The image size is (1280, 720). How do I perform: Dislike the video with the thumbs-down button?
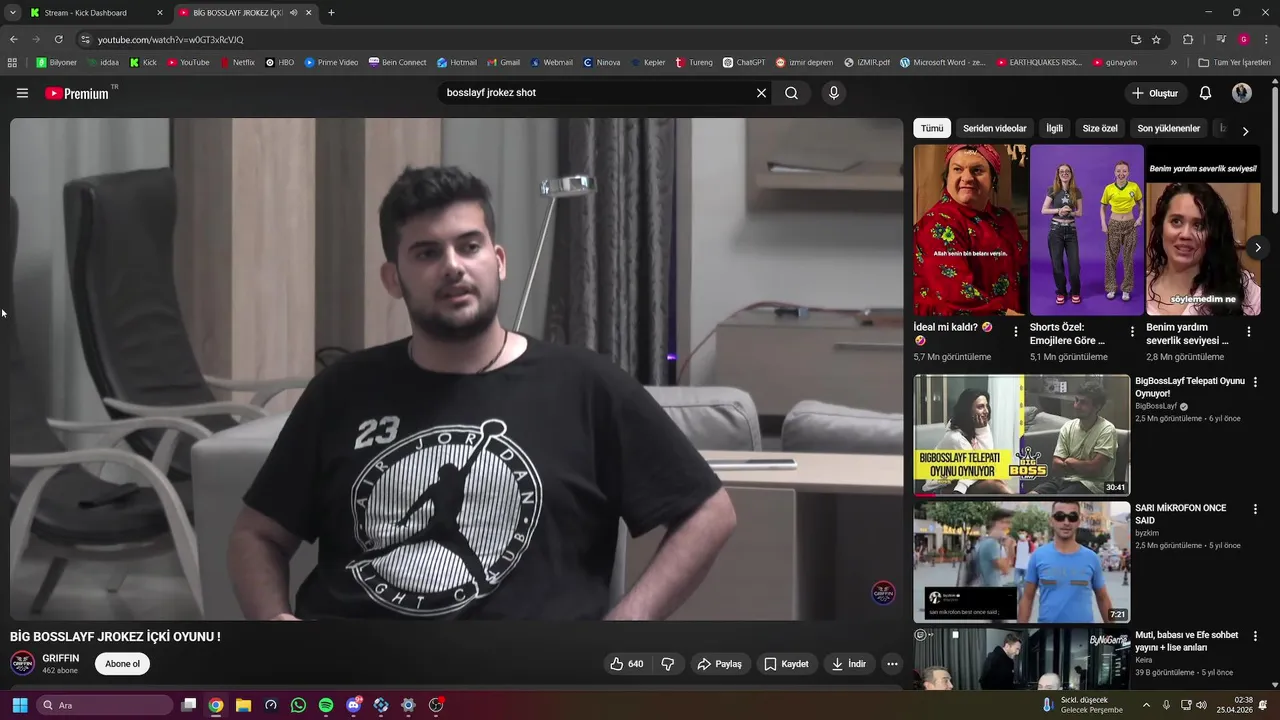667,664
